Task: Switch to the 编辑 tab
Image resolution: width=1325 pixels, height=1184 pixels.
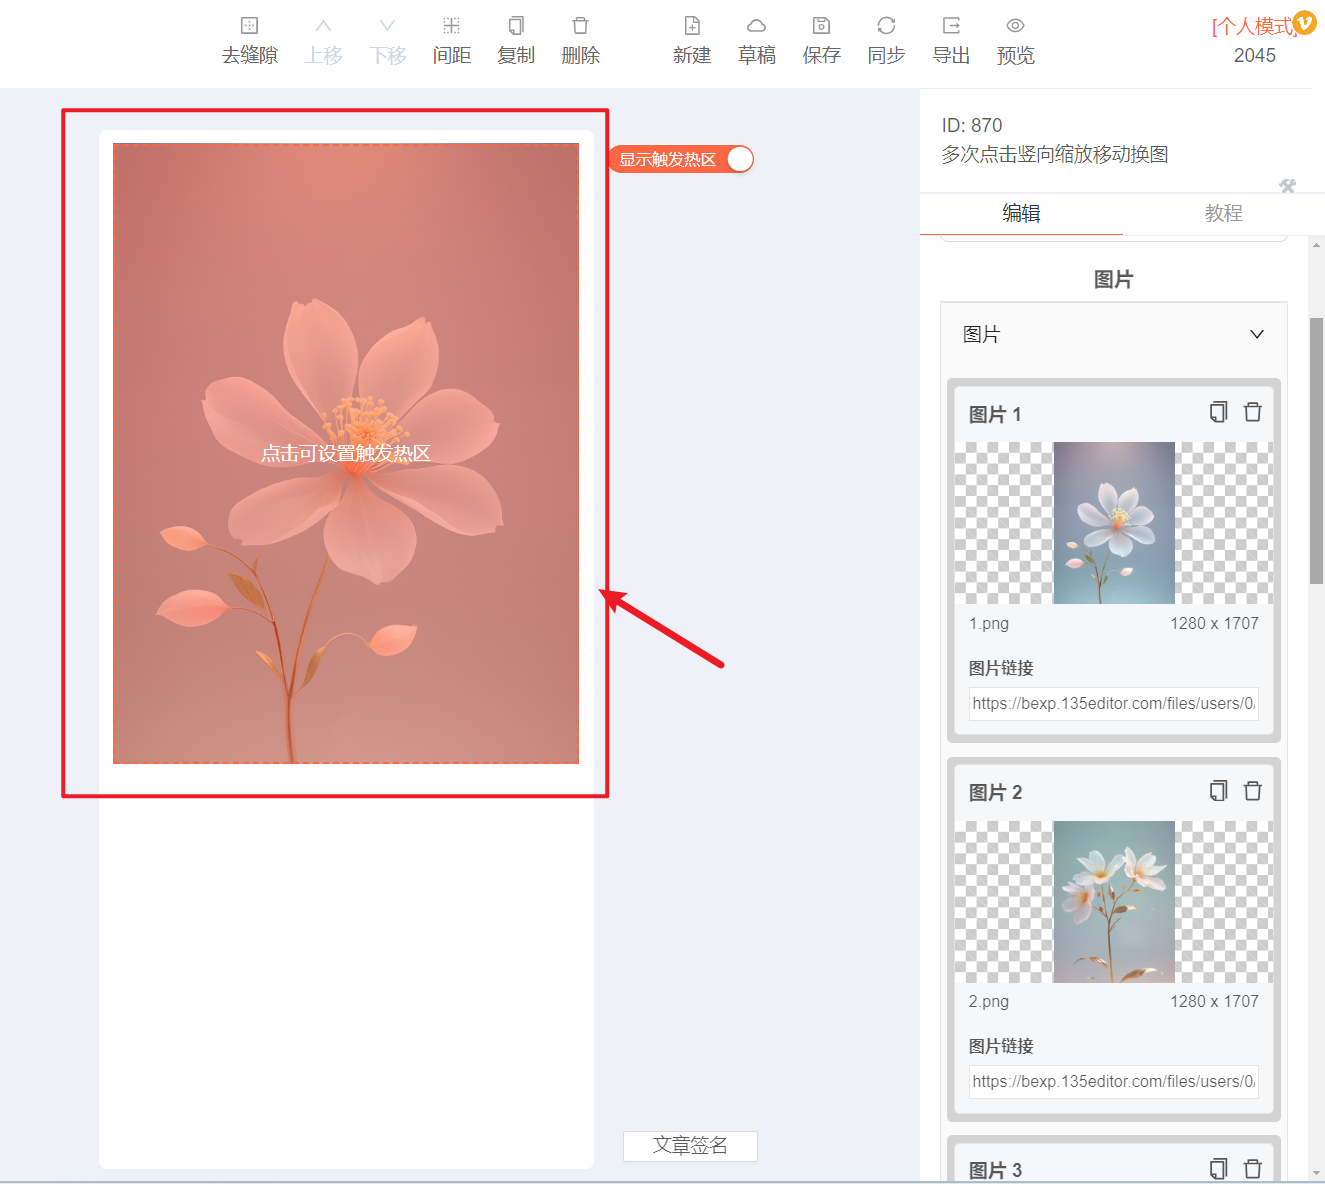Action: pos(1021,213)
